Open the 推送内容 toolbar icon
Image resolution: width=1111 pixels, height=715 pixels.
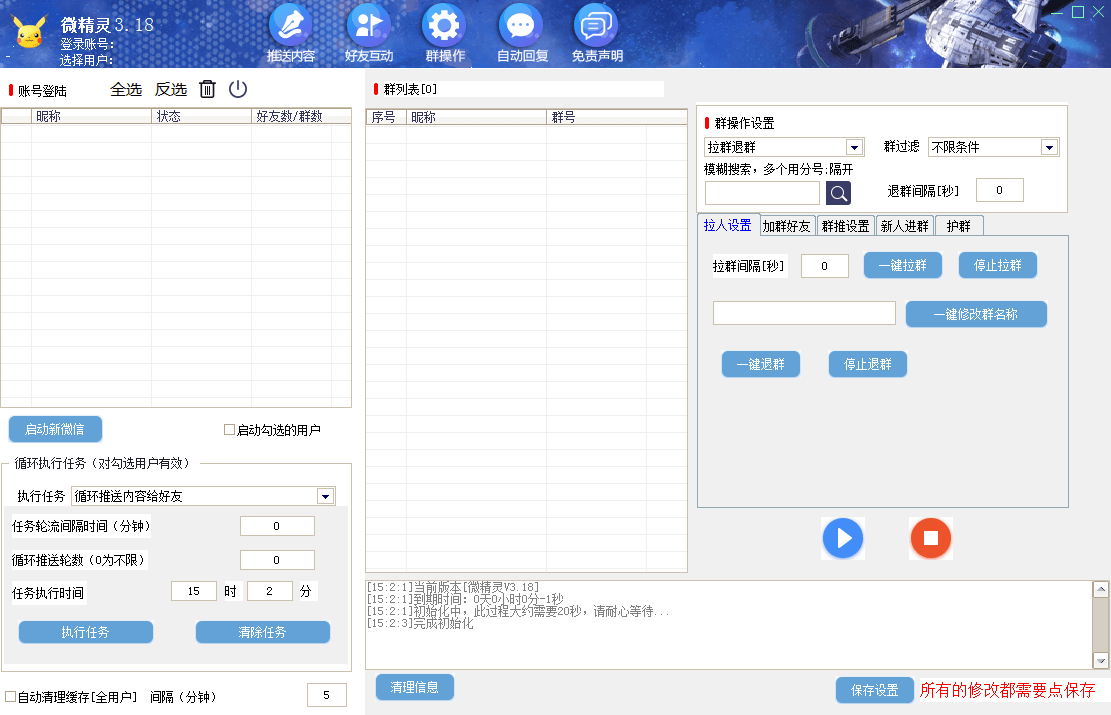click(291, 33)
